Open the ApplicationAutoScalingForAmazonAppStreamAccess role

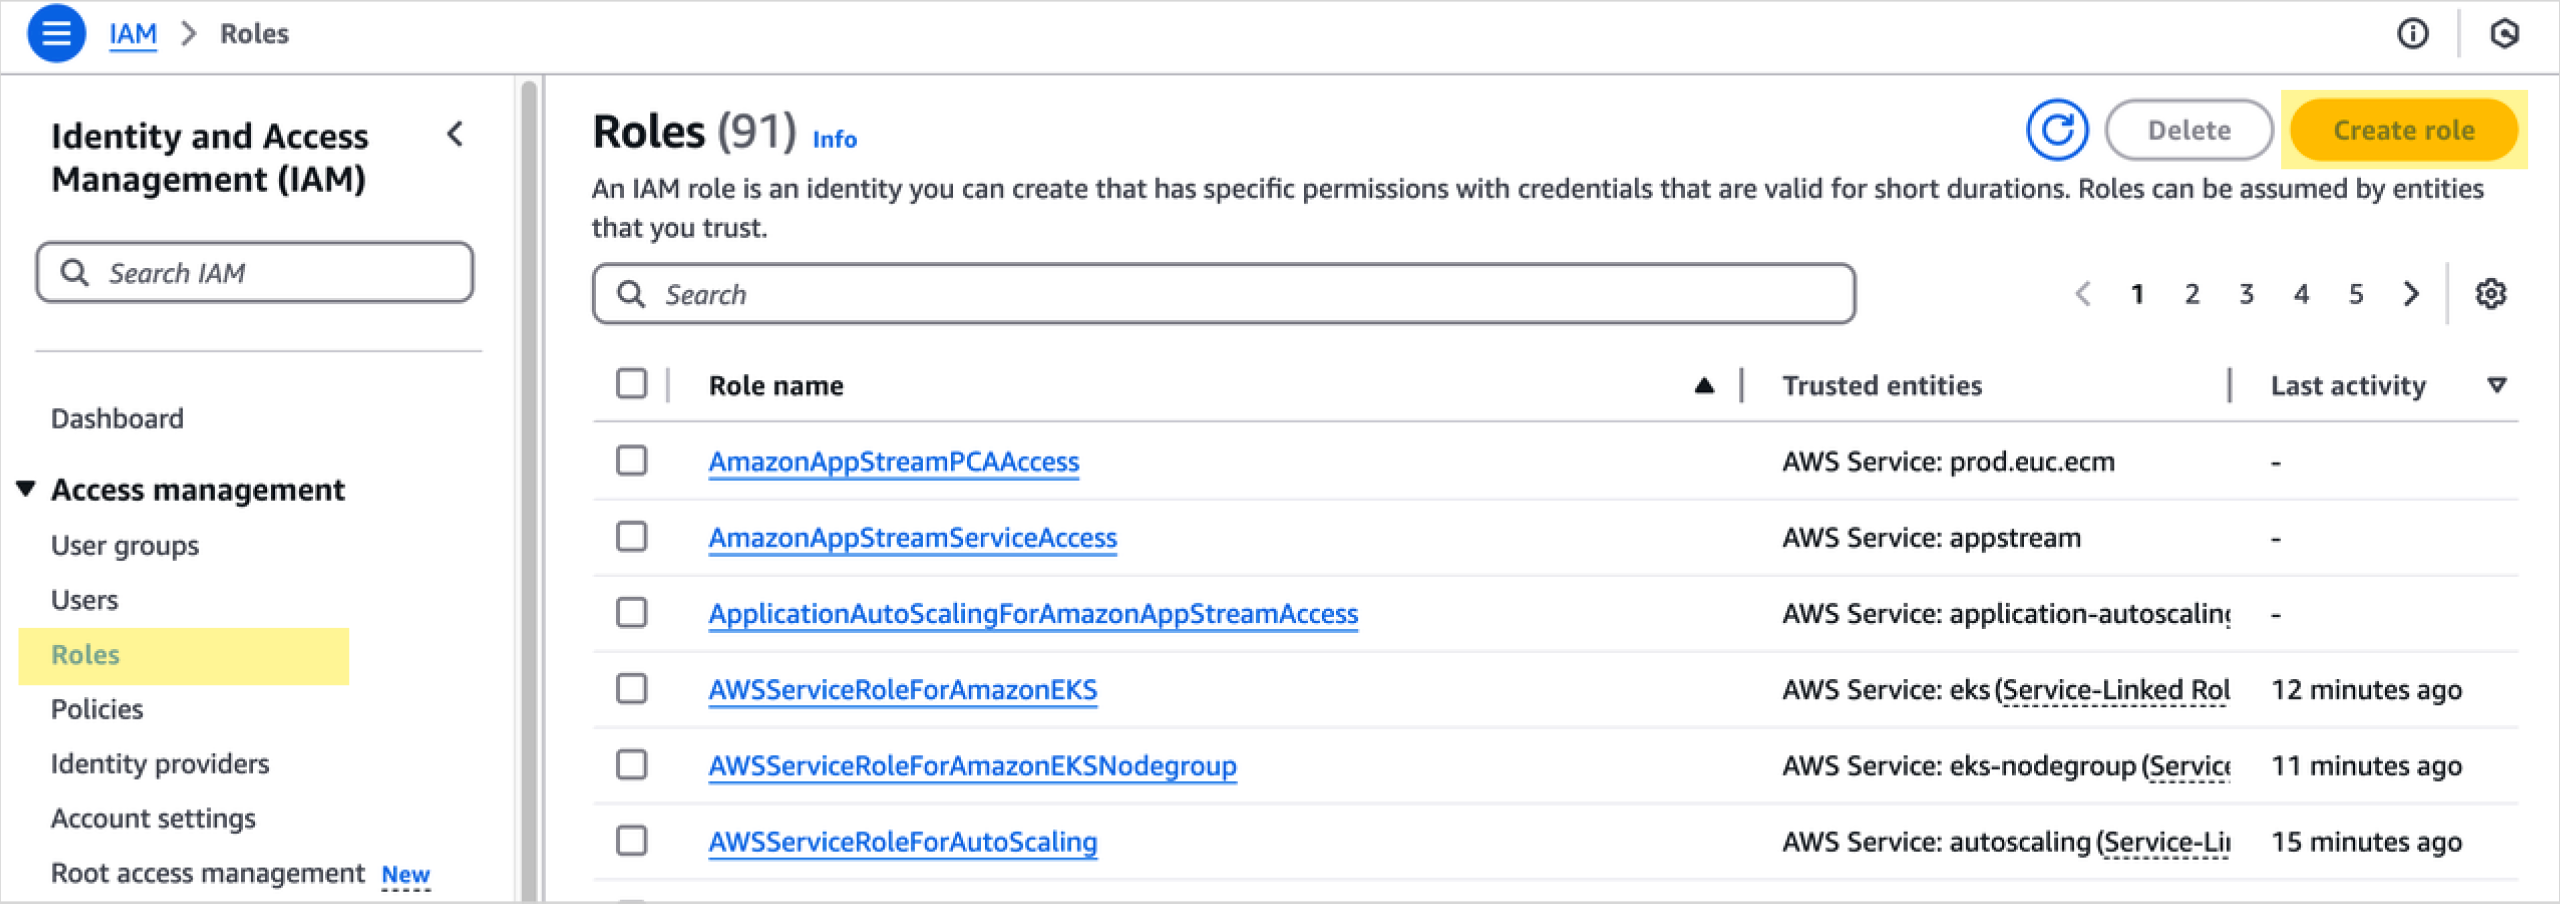click(x=1033, y=614)
